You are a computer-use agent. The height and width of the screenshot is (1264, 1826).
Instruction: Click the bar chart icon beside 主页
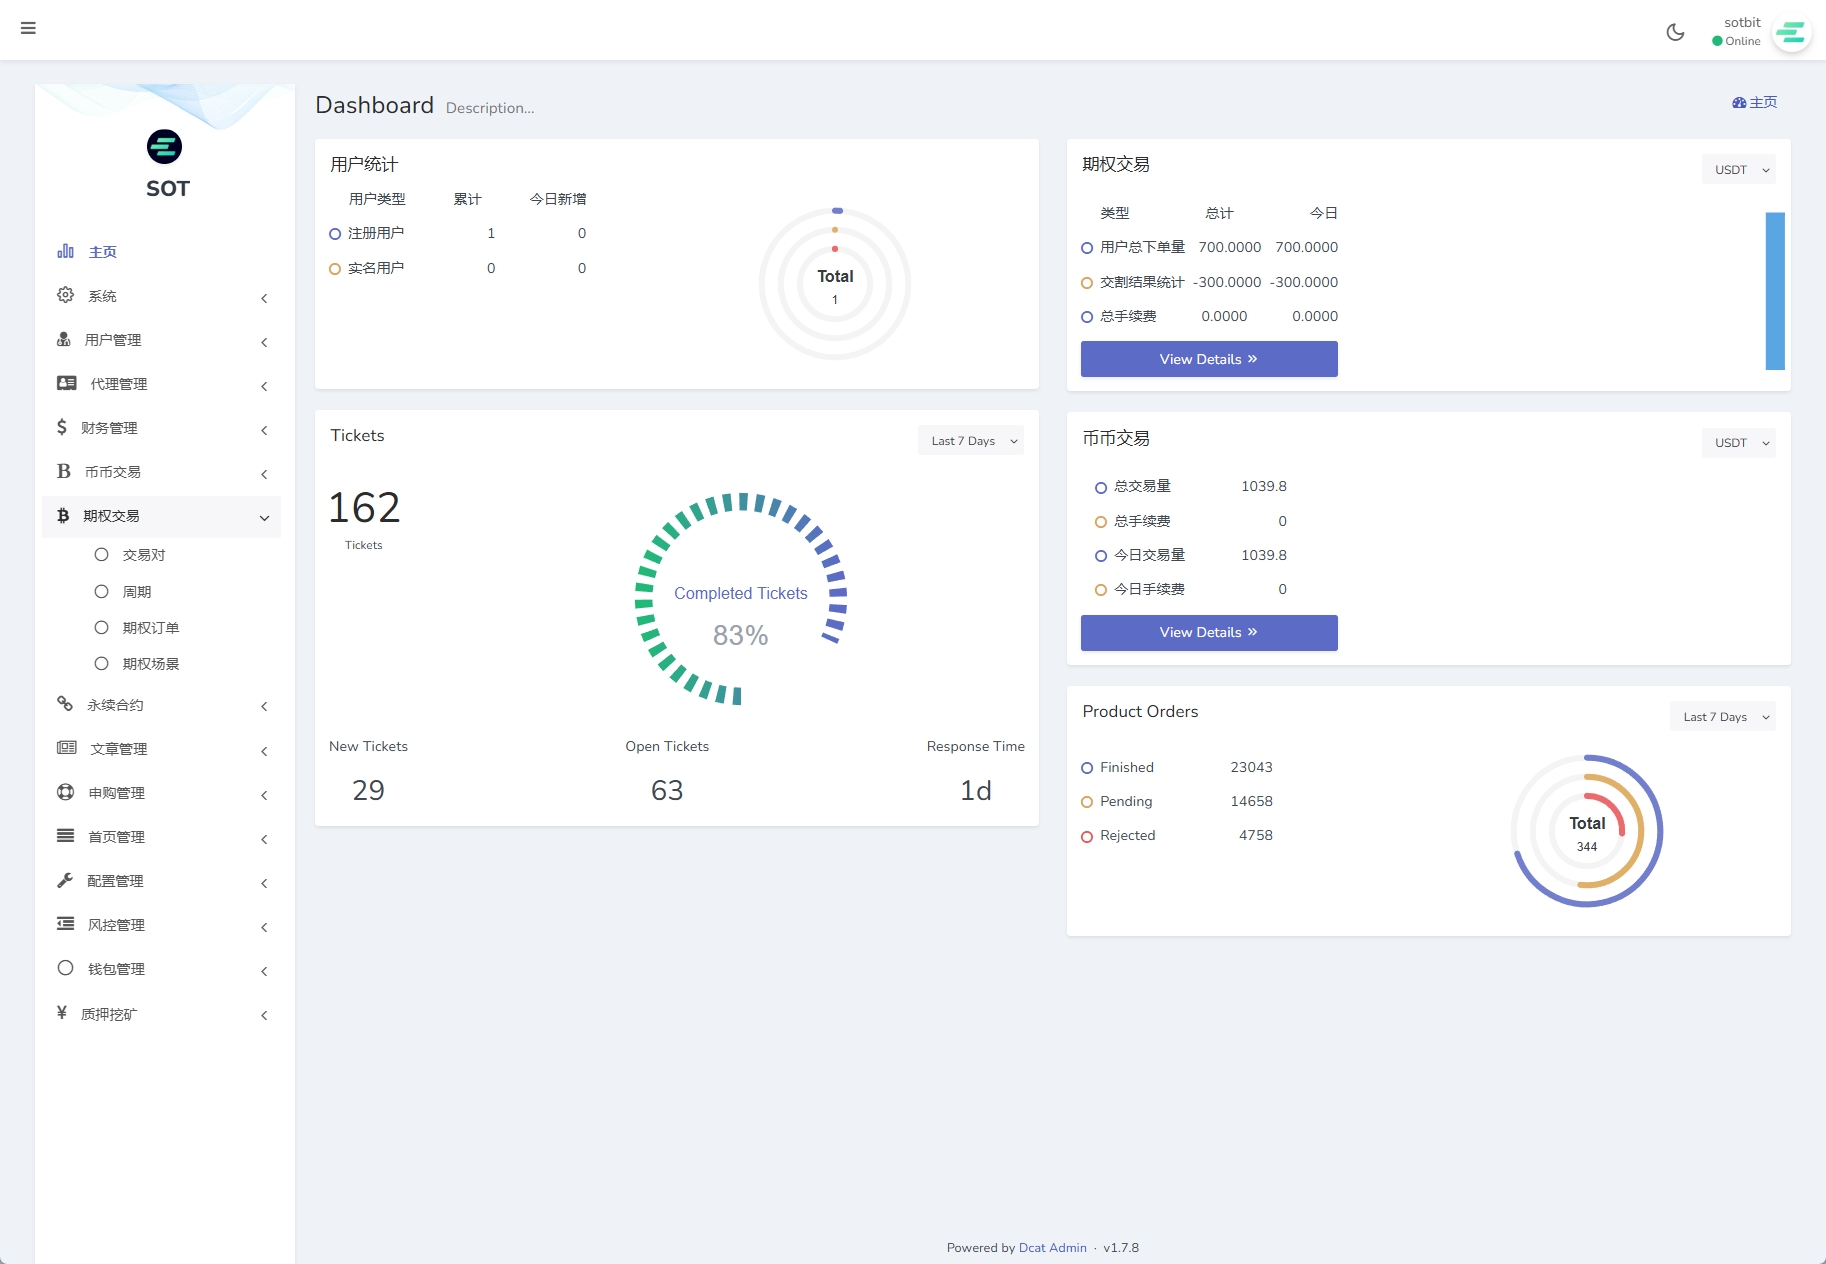click(66, 251)
